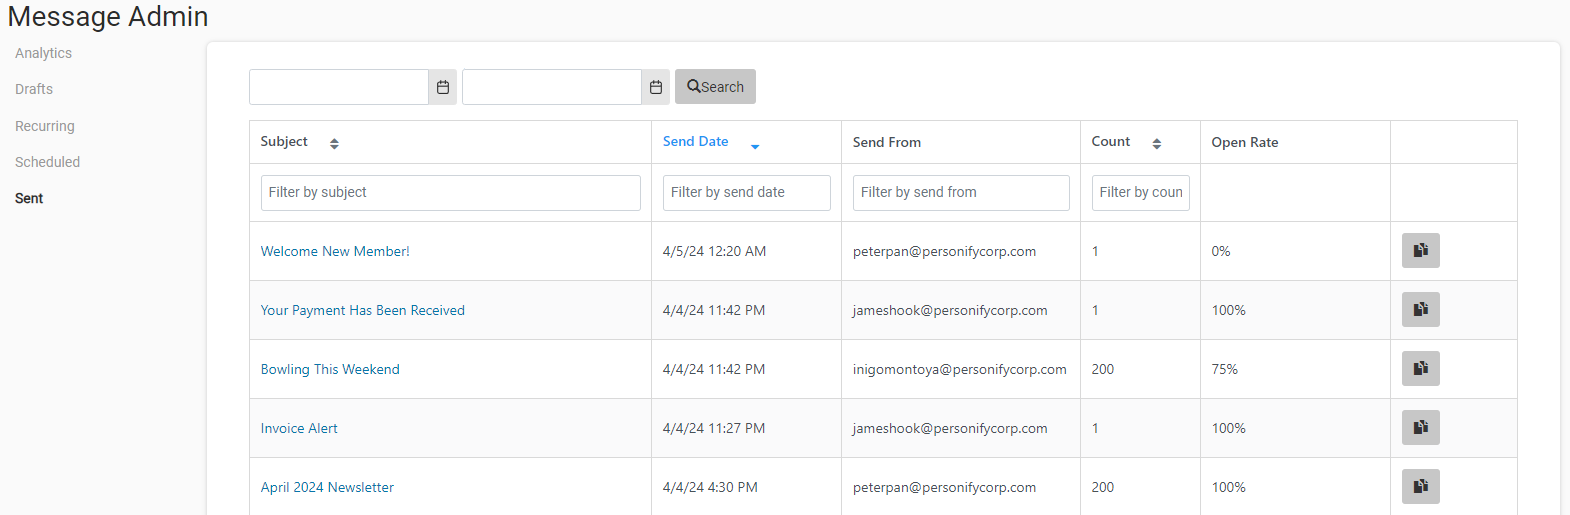This screenshot has width=1570, height=515.
Task: Sort table by Subject column arrows
Action: 334,144
